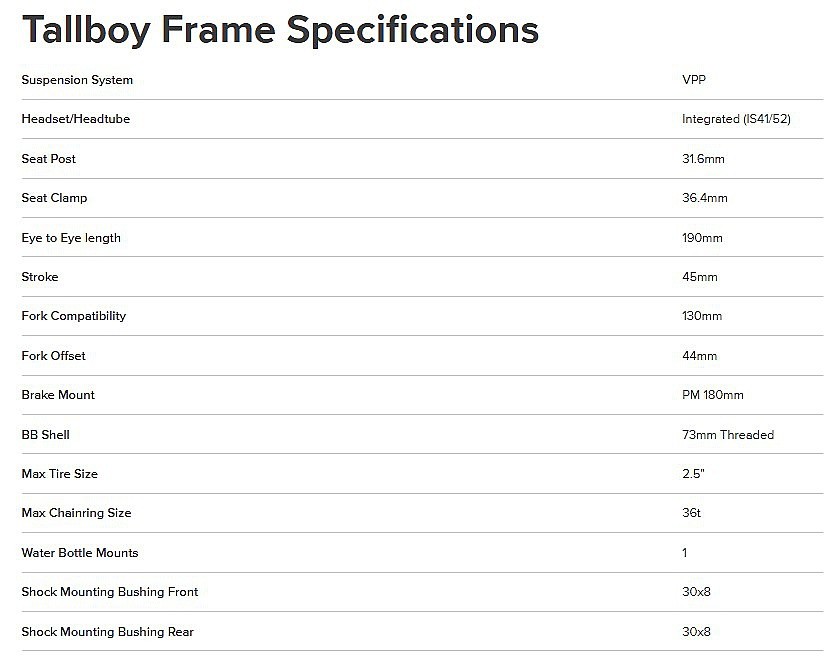Select the VPP suspension value

[x=693, y=80]
